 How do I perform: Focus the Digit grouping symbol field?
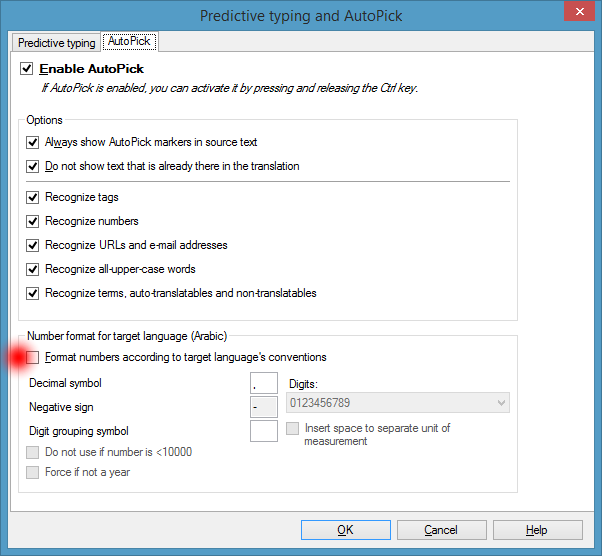(263, 431)
